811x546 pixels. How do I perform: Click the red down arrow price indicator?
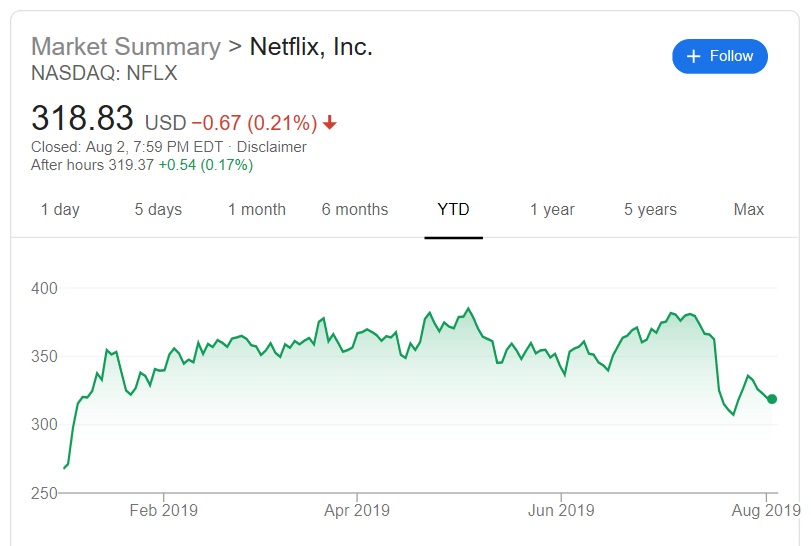[x=330, y=123]
